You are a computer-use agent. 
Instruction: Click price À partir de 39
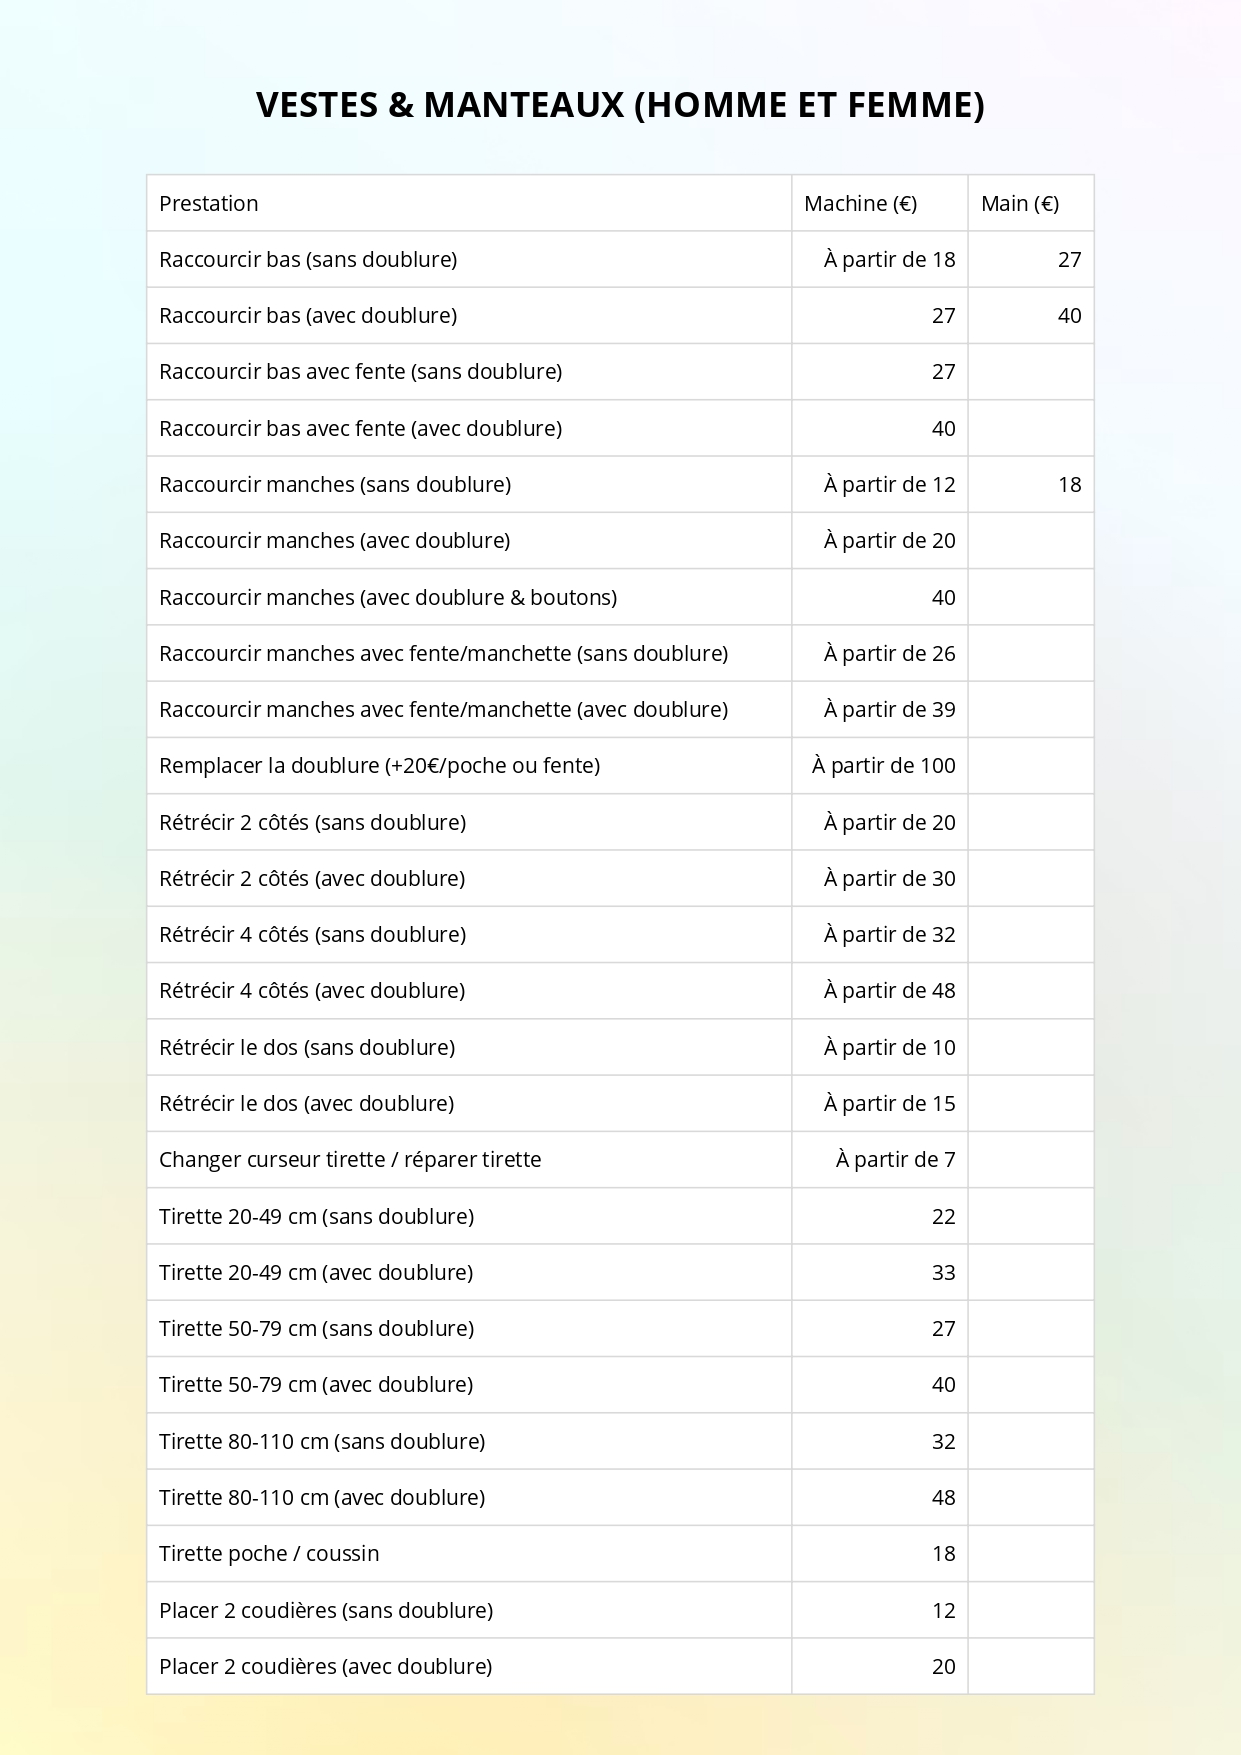(890, 709)
